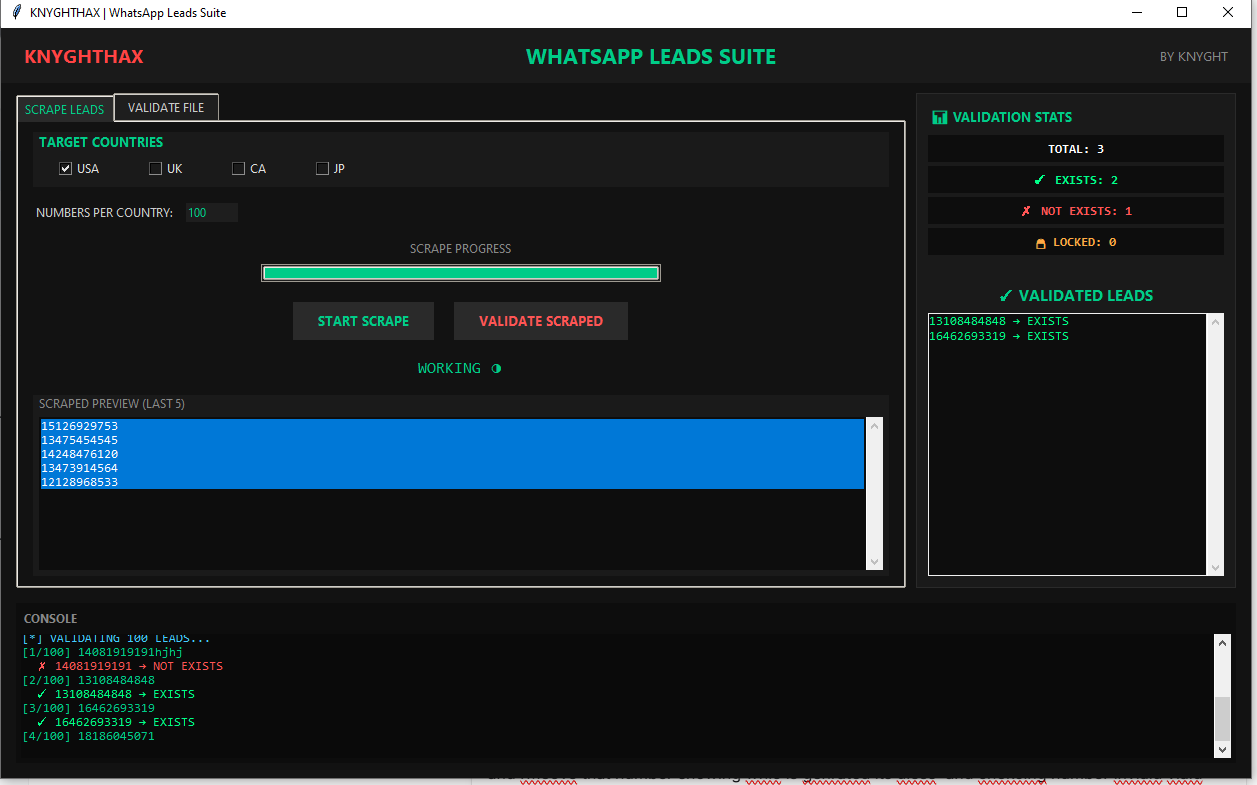Click the X icon beside NOT EXISTS stat
The height and width of the screenshot is (785, 1257).
[1026, 211]
